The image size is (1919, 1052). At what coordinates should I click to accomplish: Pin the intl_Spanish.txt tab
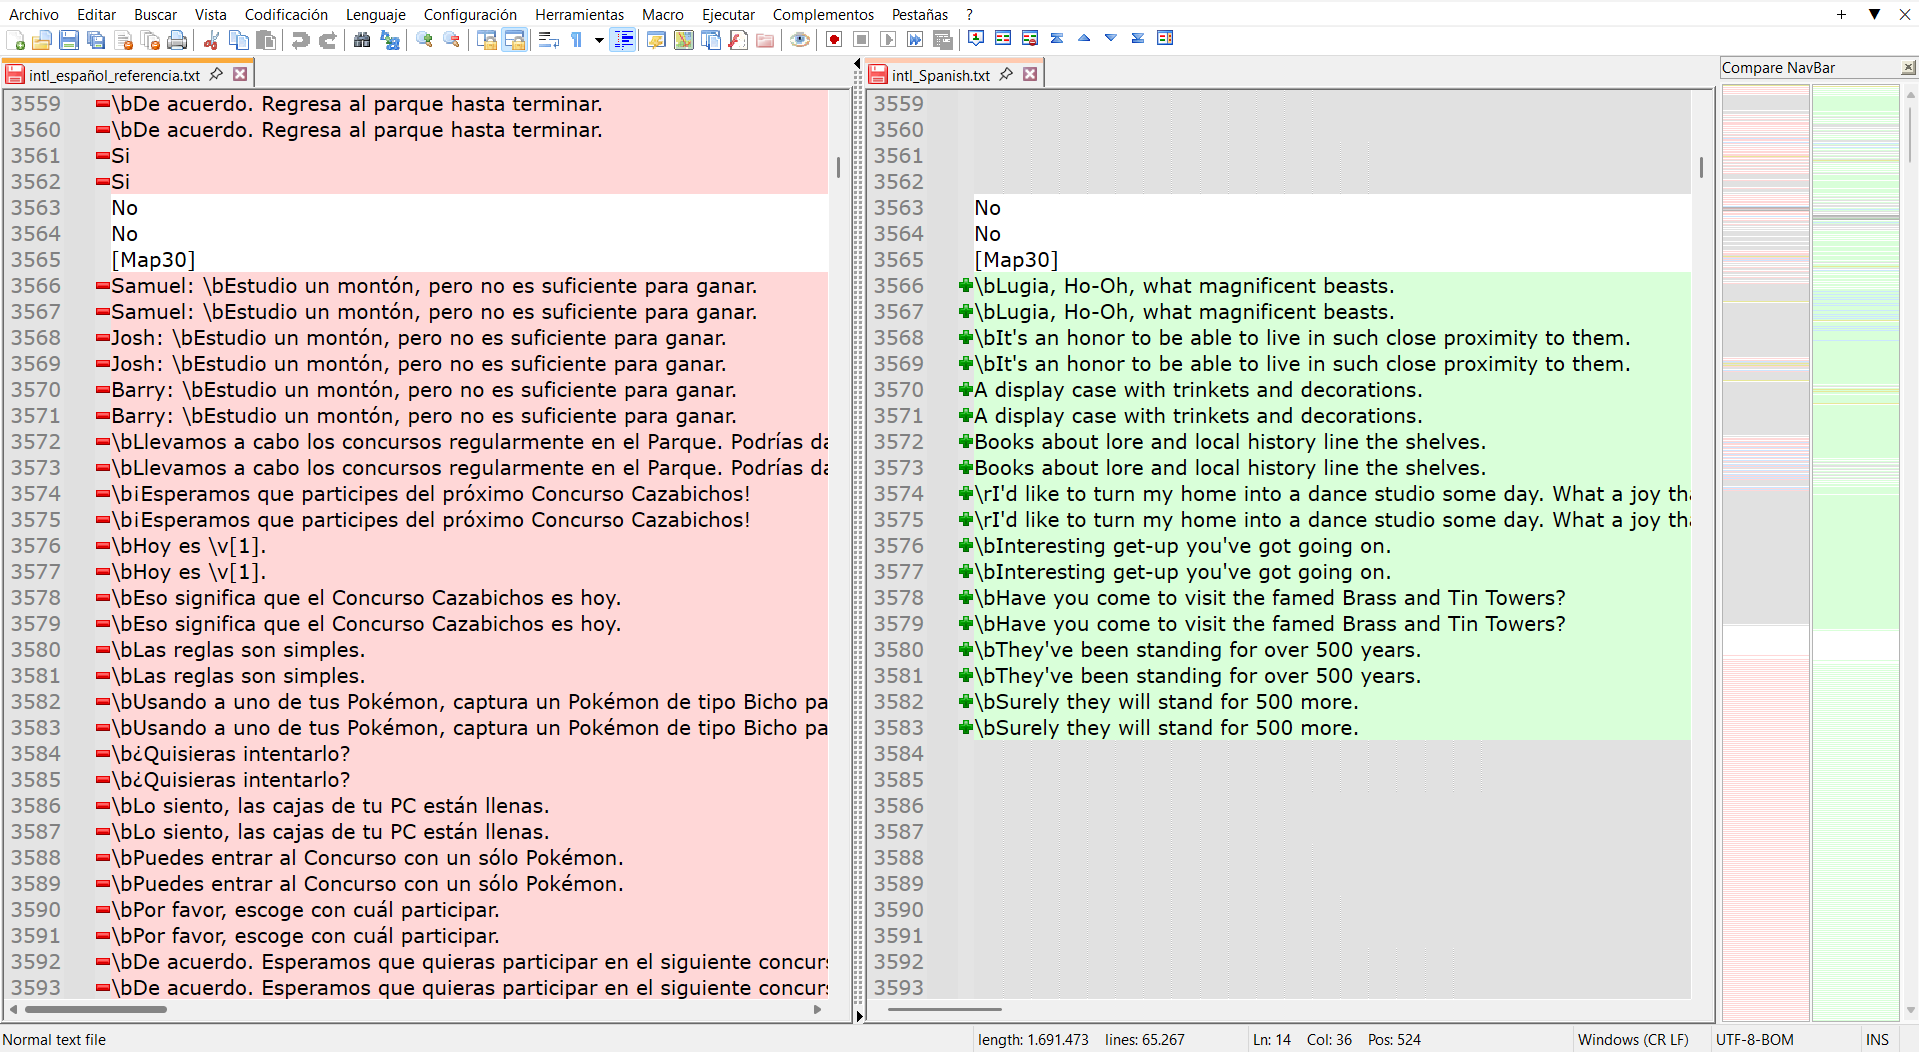tap(1006, 74)
